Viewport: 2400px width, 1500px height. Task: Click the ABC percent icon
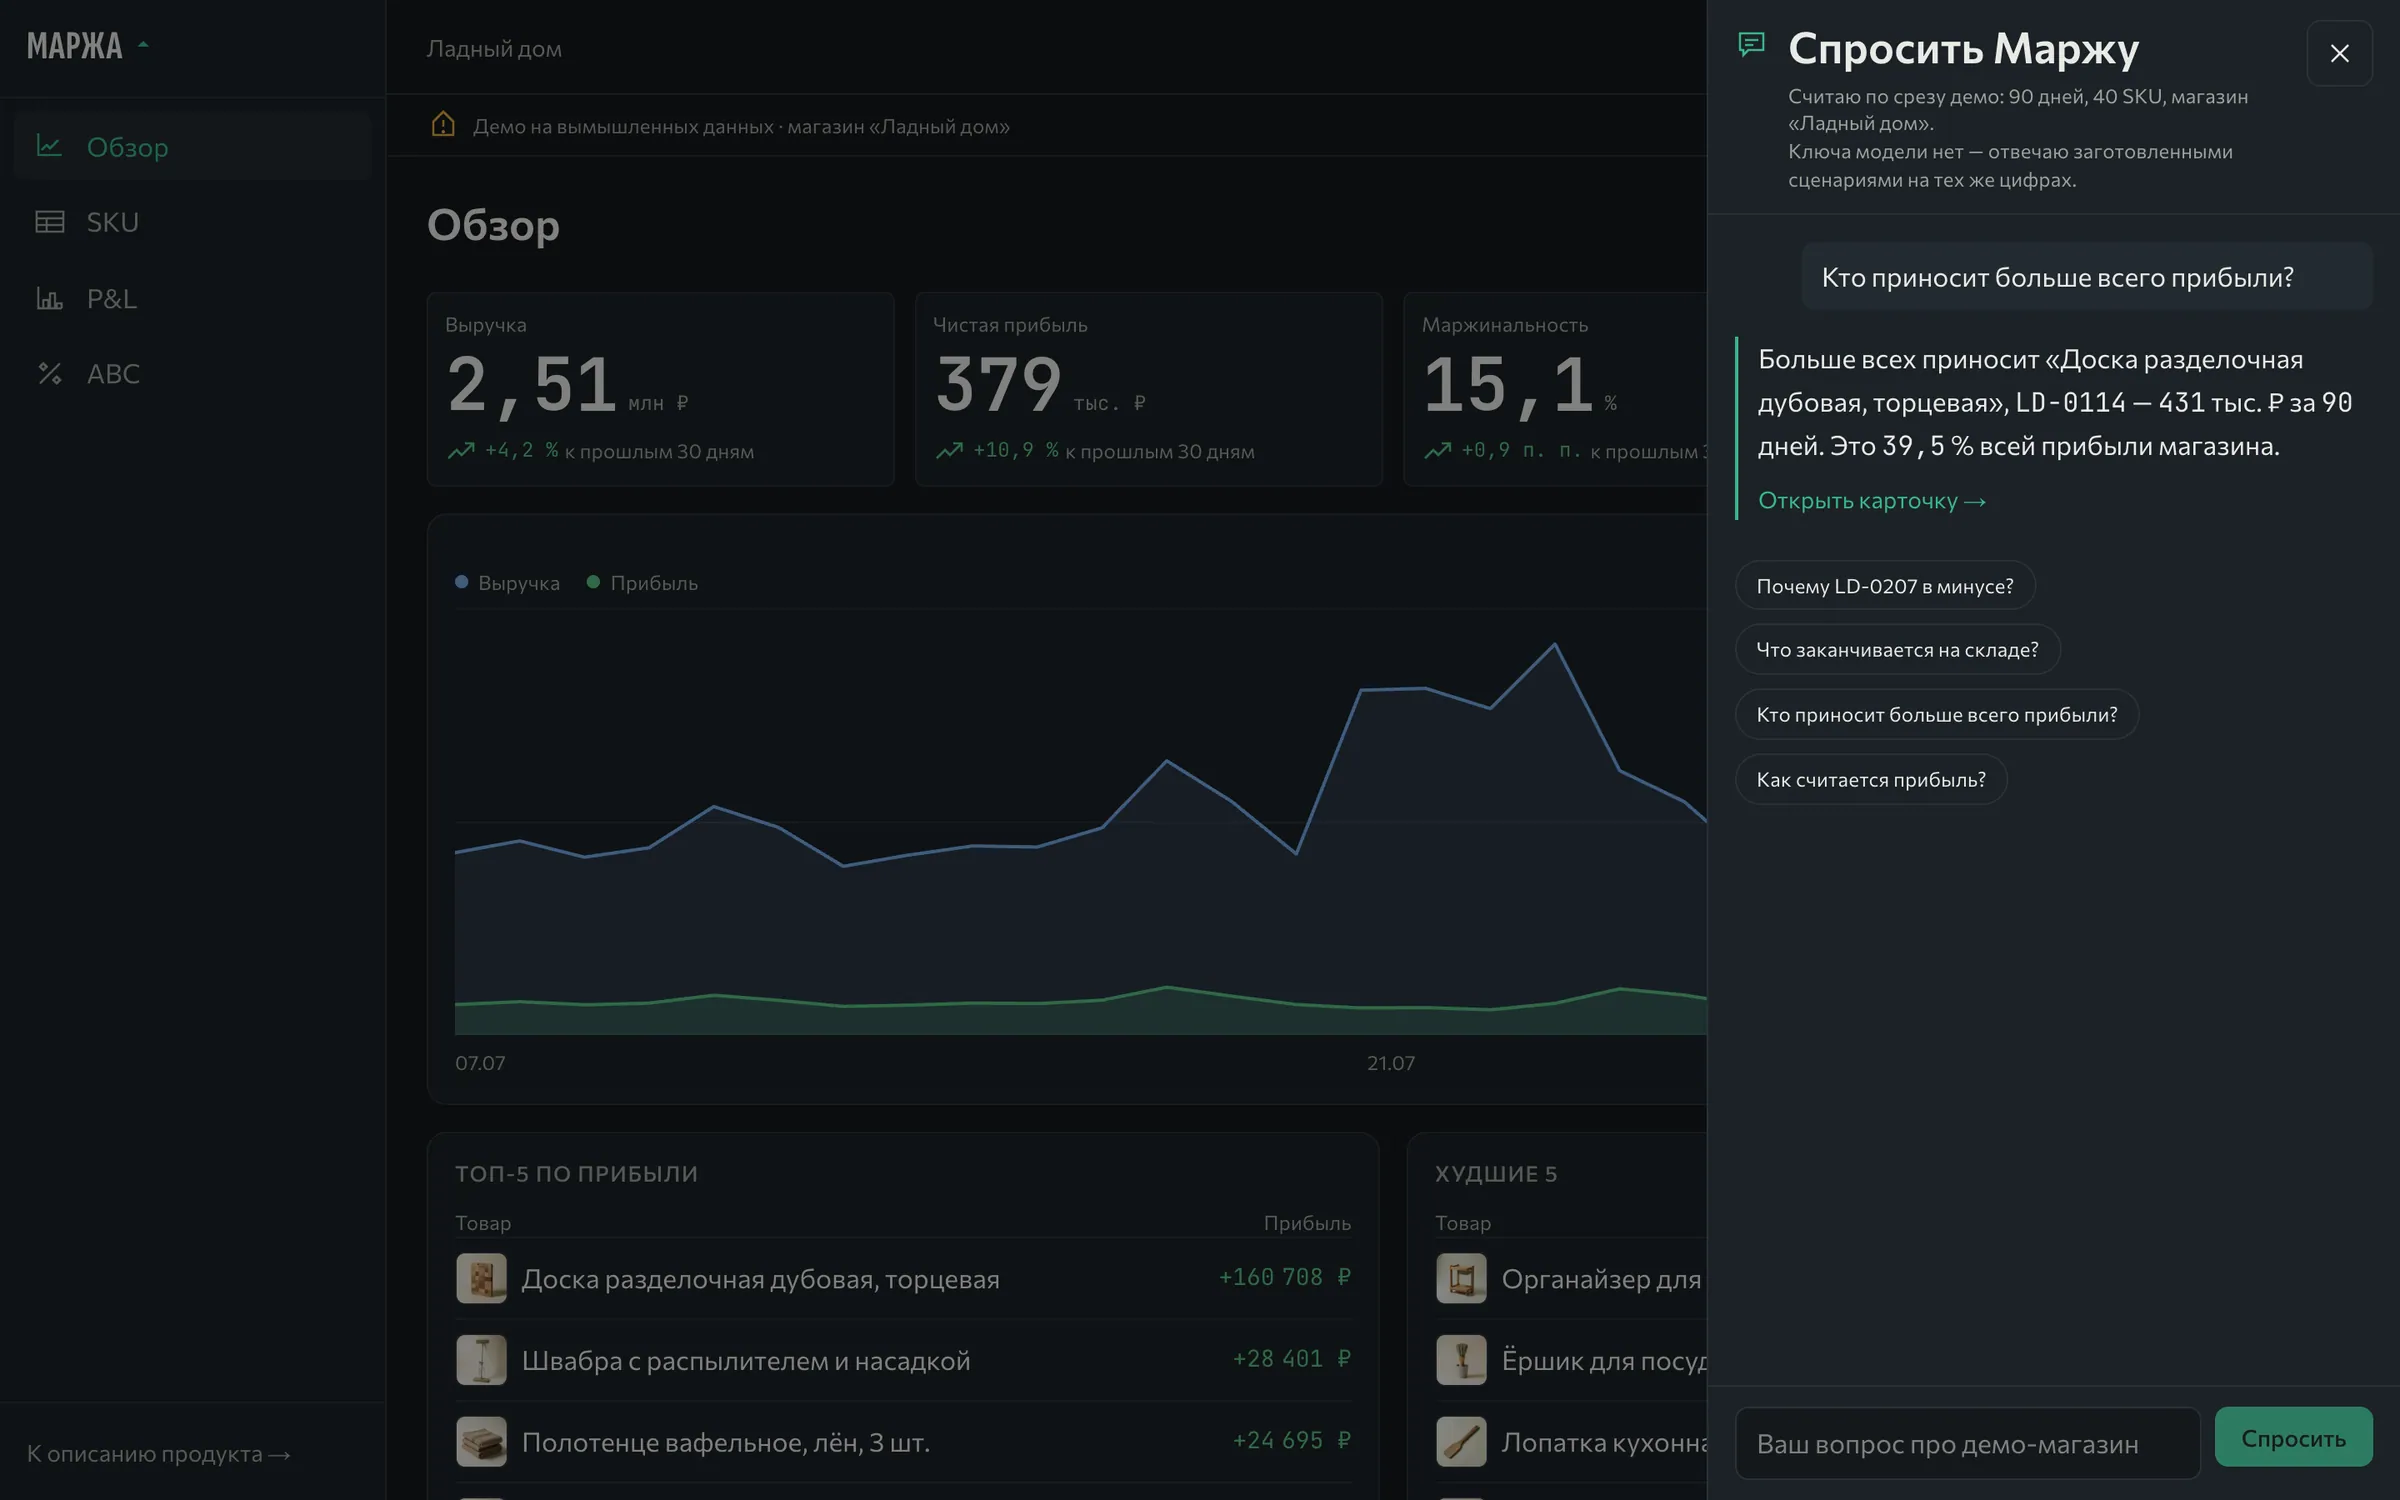(x=49, y=373)
